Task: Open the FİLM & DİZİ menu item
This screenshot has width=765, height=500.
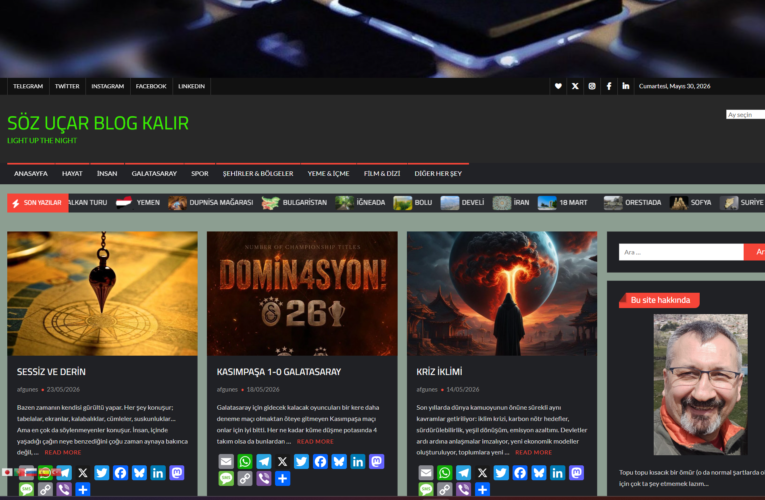Action: pos(382,174)
